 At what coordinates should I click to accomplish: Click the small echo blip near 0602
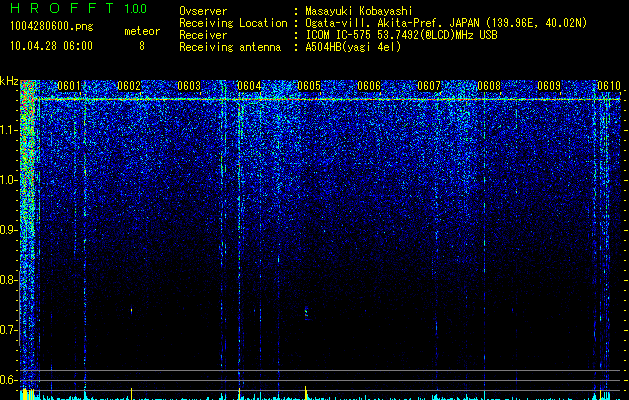(131, 310)
